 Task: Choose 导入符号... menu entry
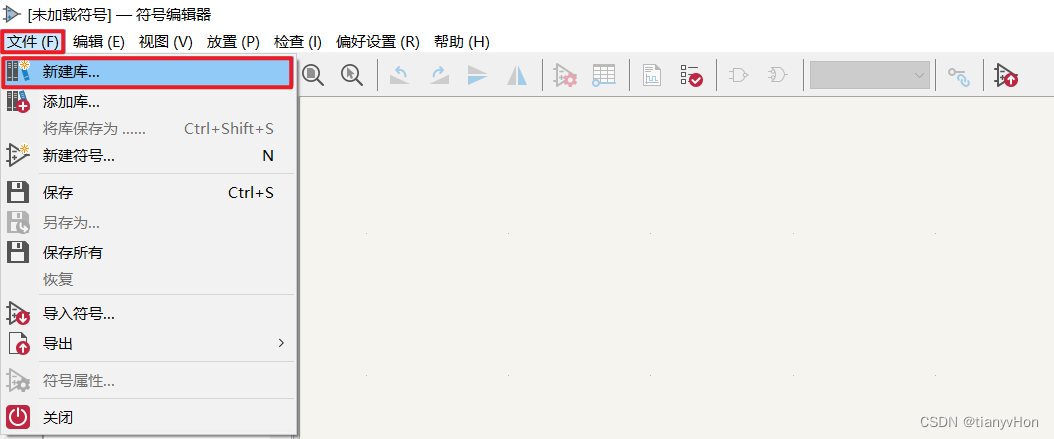click(149, 314)
